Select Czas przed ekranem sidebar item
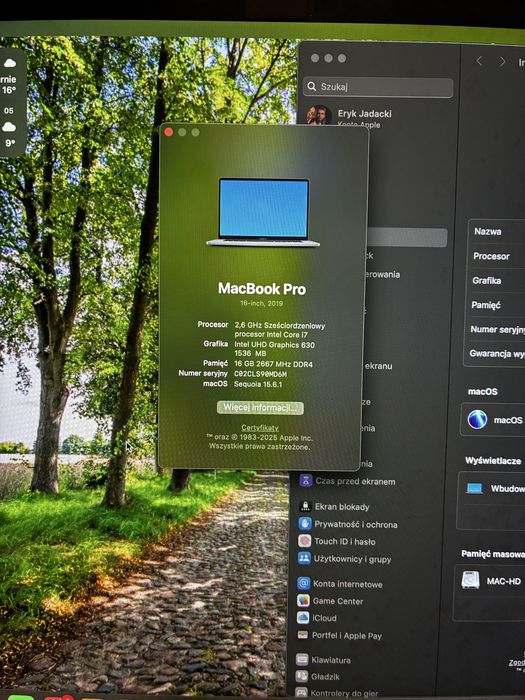525x700 pixels. coord(347,481)
